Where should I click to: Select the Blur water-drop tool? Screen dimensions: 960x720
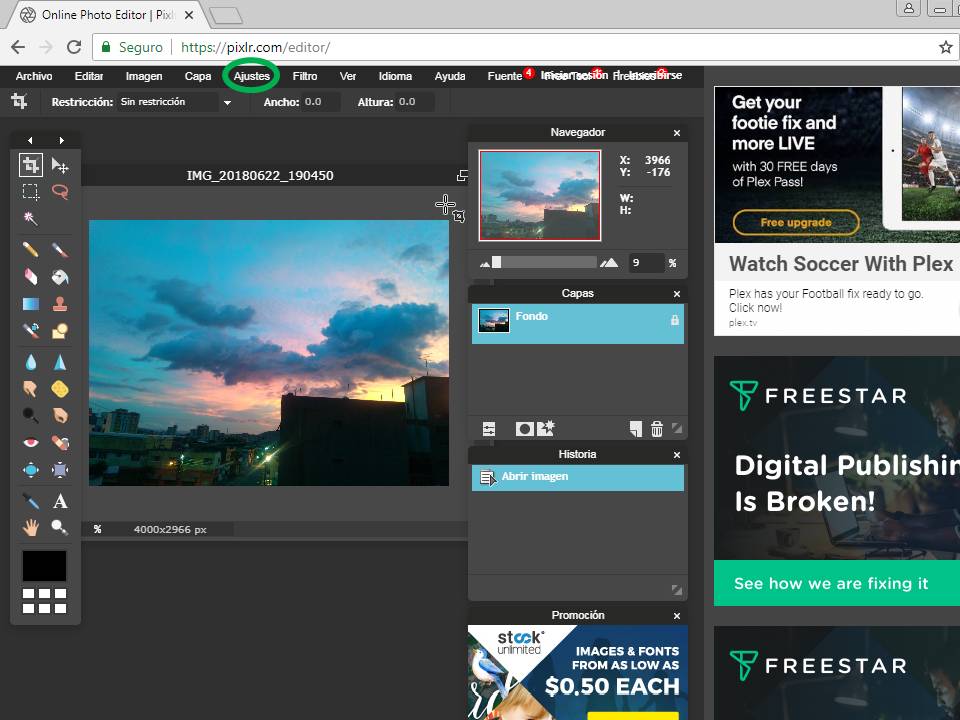coord(31,362)
